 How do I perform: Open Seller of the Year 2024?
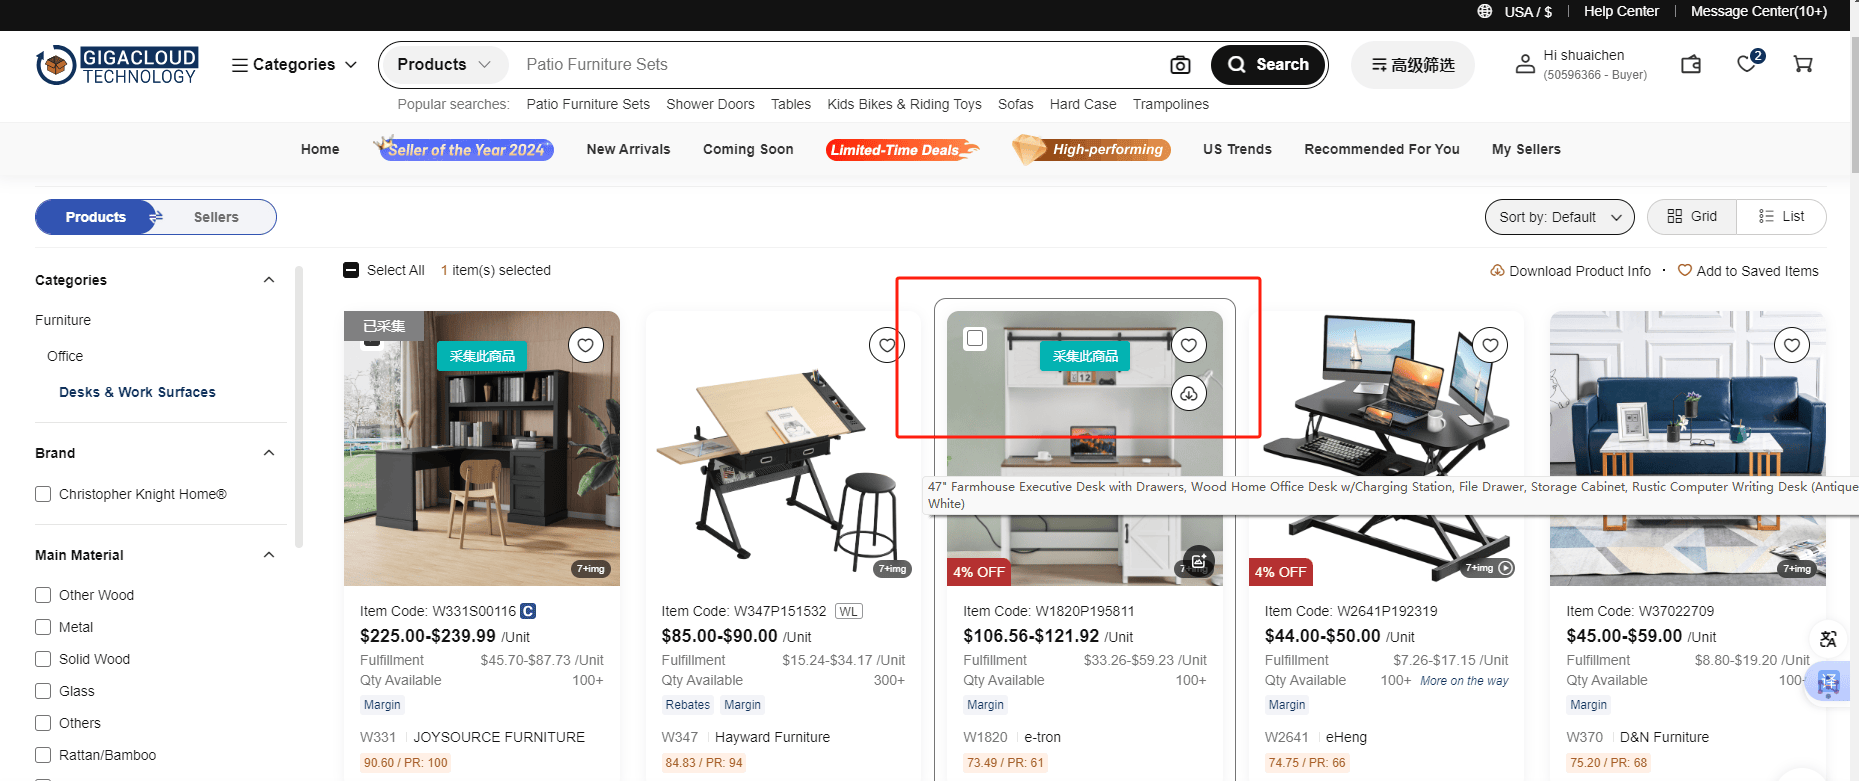point(464,149)
